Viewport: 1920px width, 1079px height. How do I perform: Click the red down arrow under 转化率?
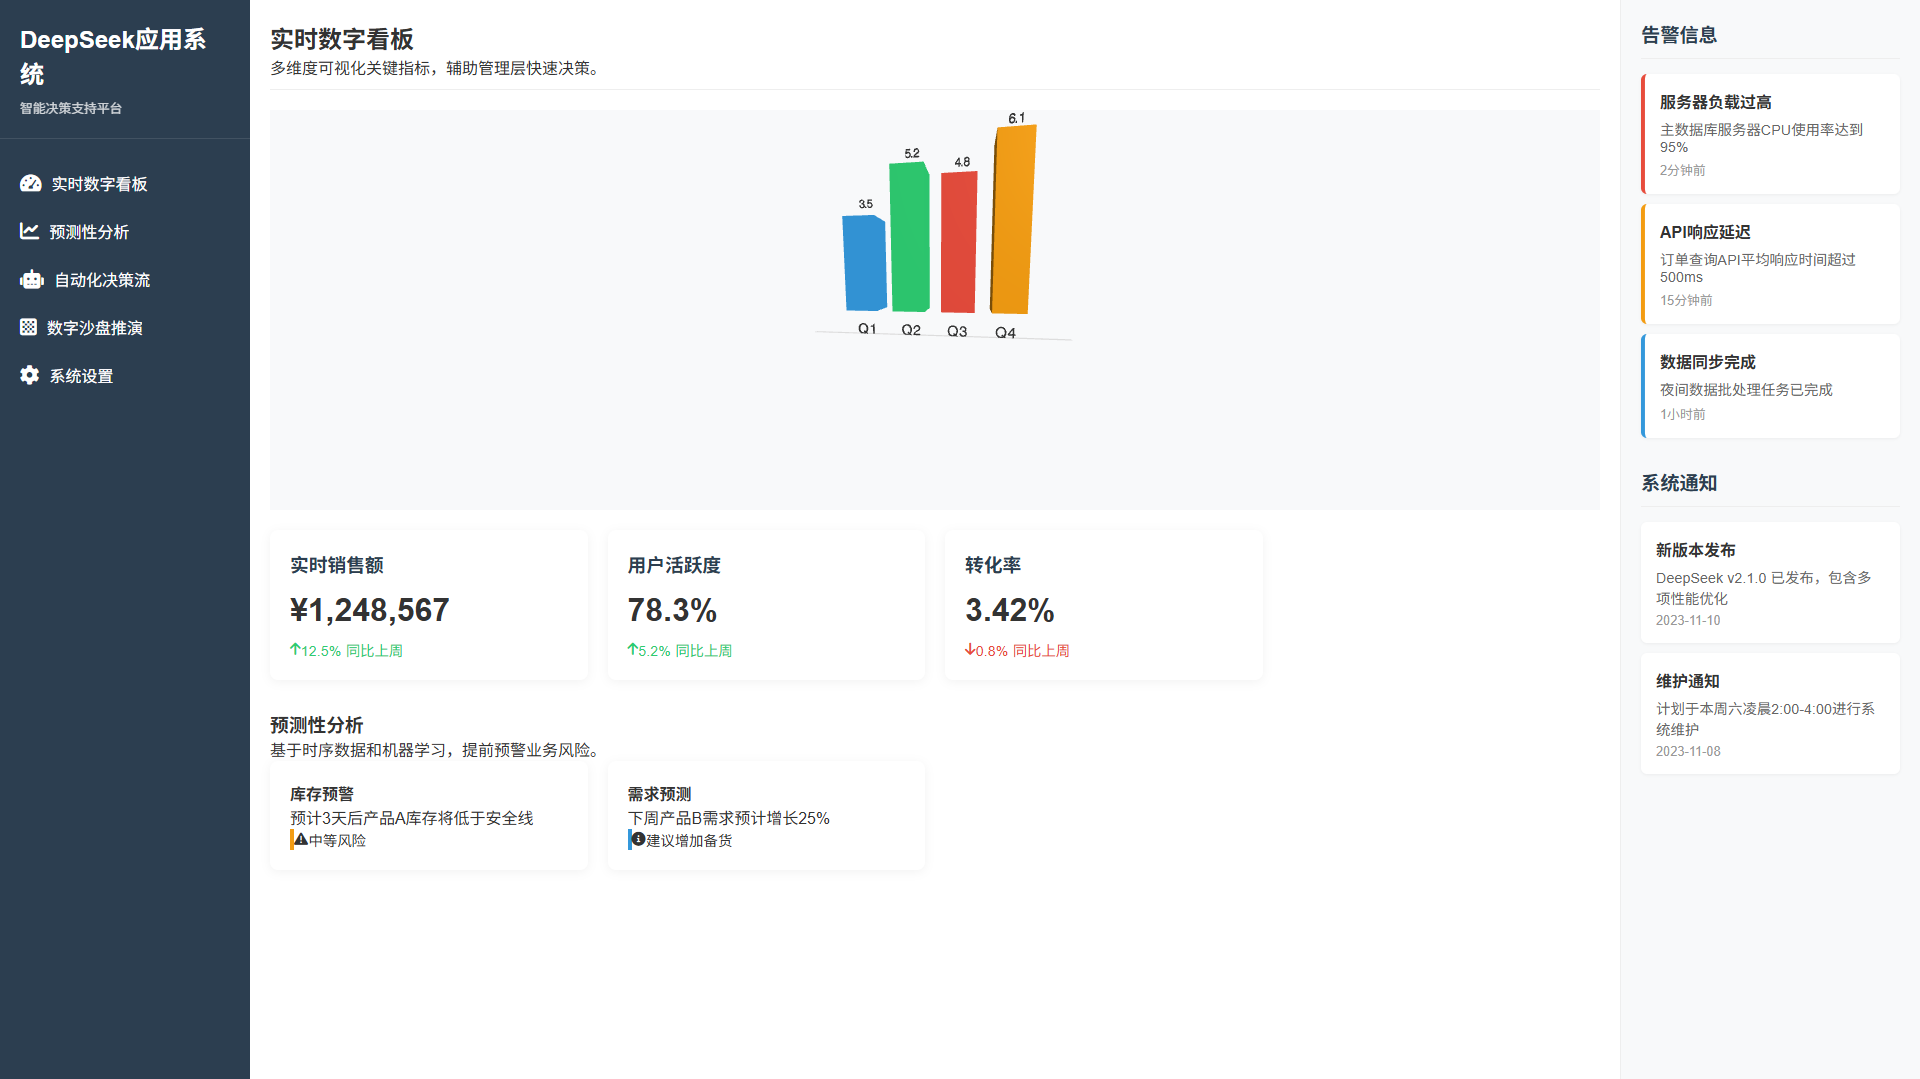970,650
